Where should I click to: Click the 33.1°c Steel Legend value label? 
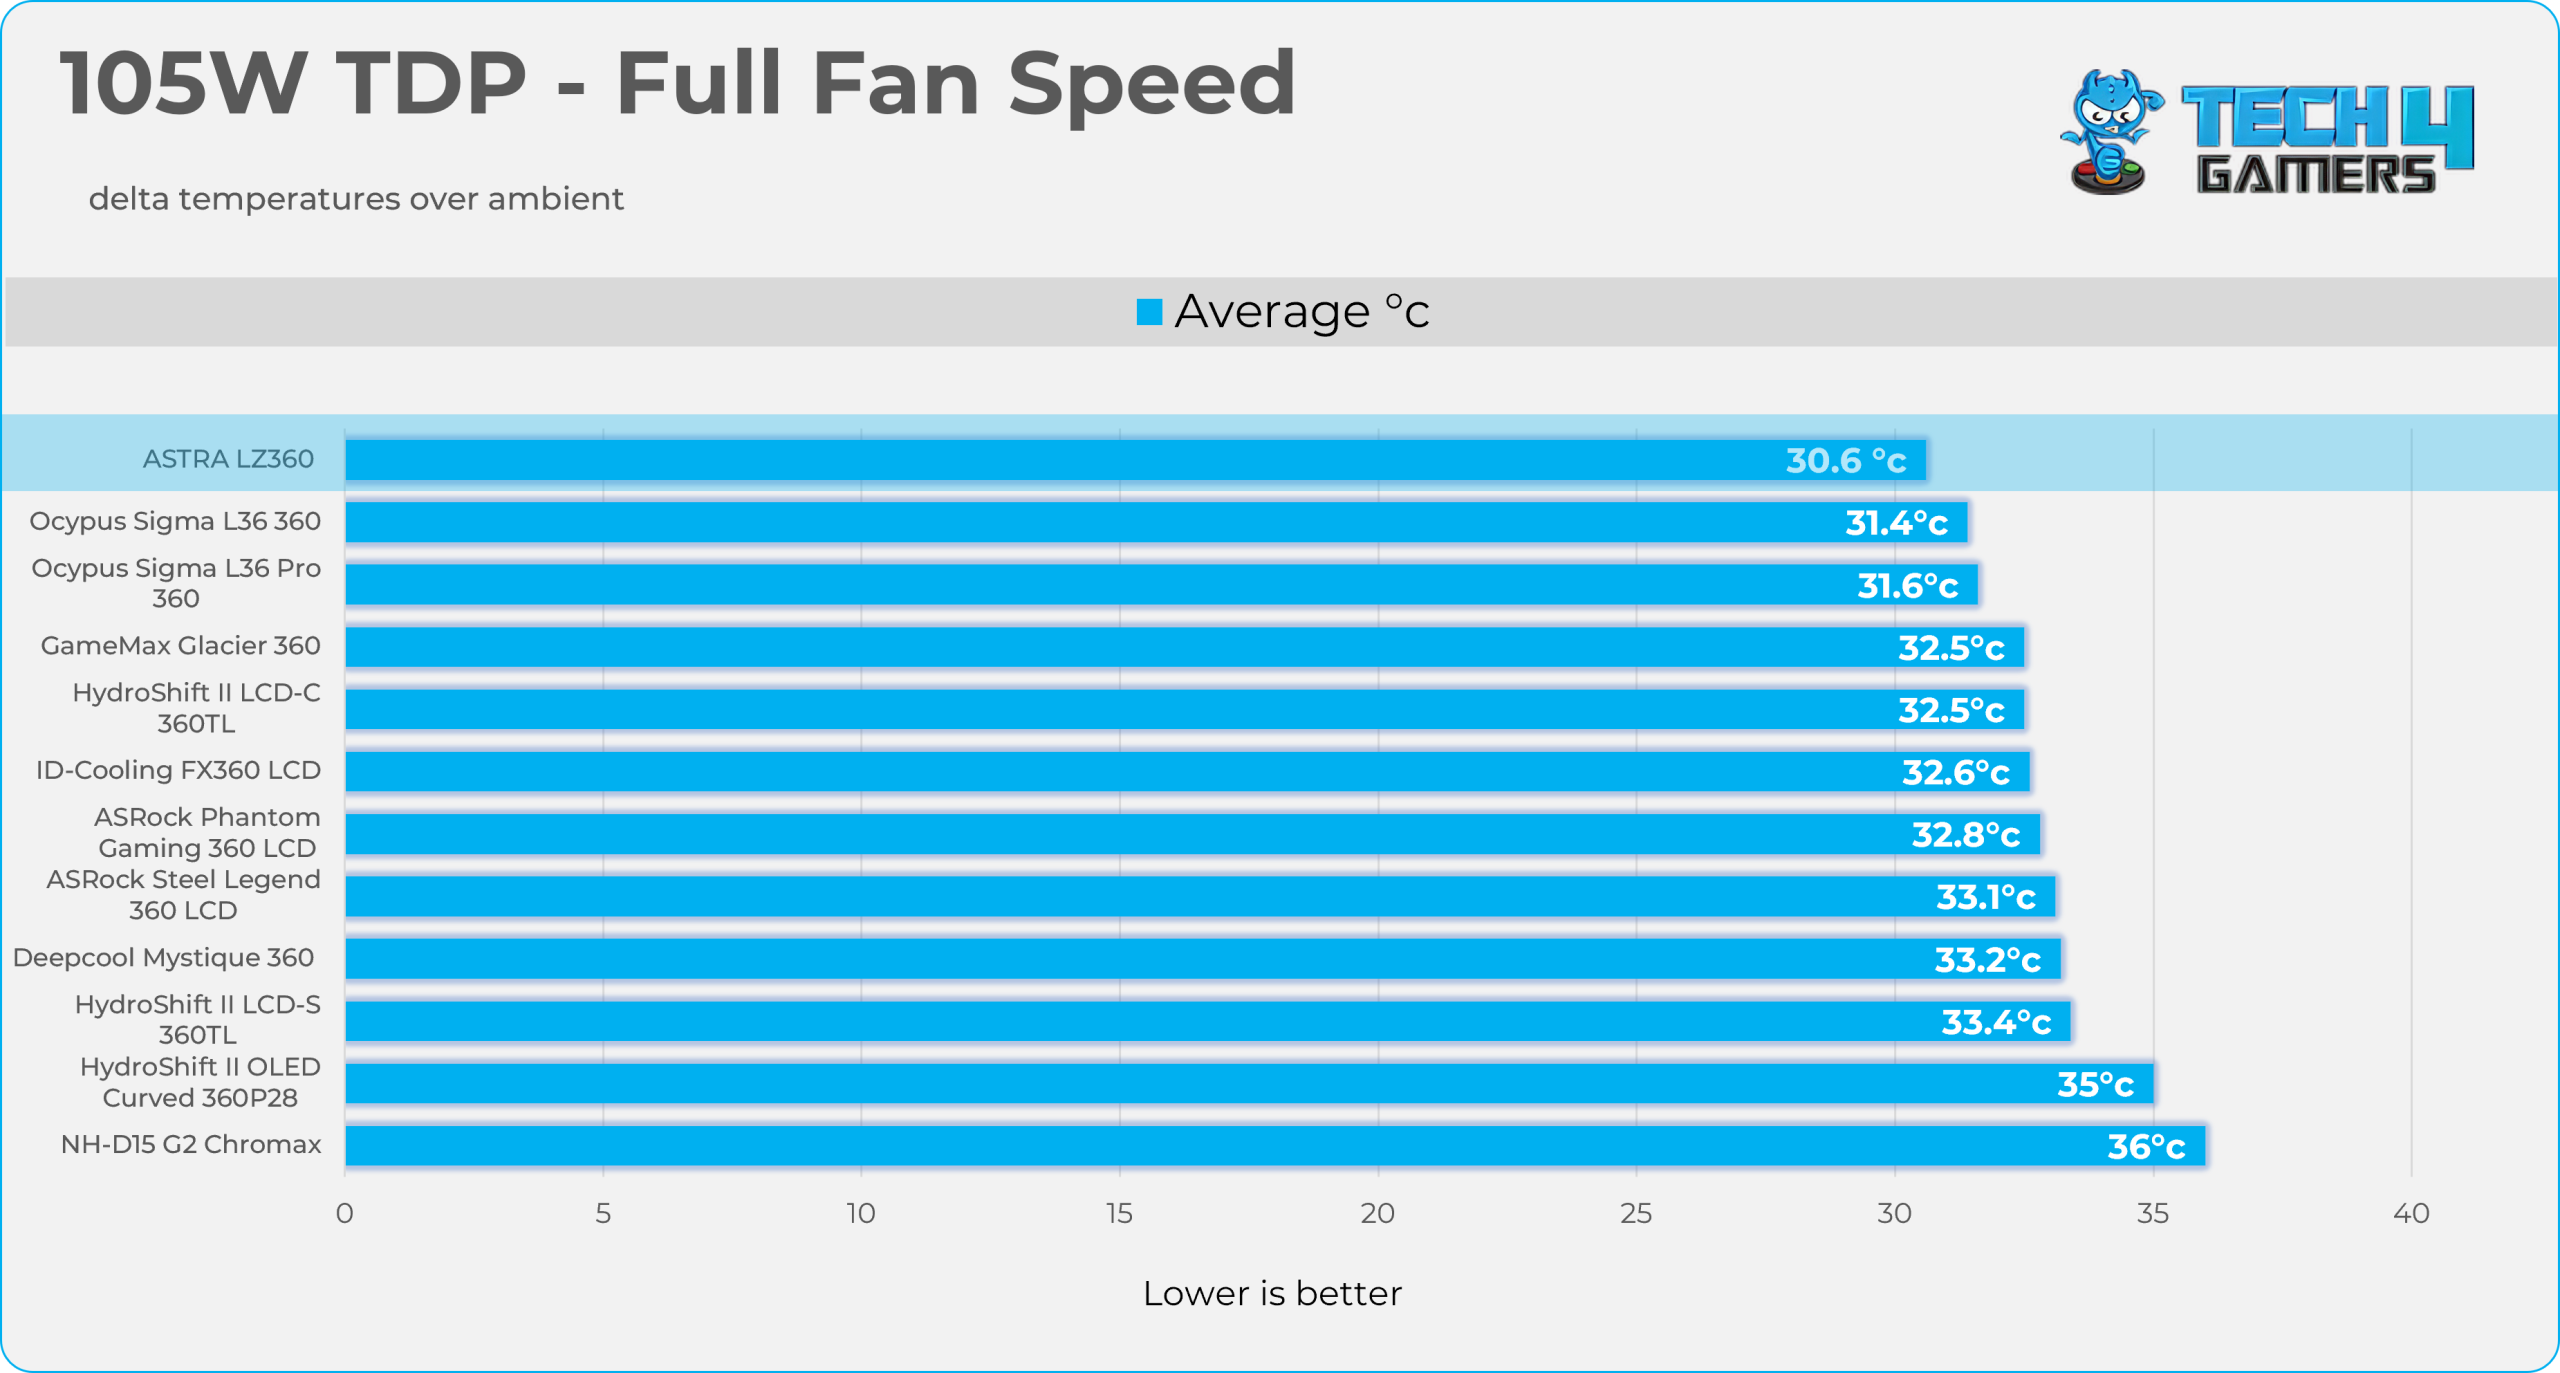pyautogui.click(x=1985, y=897)
